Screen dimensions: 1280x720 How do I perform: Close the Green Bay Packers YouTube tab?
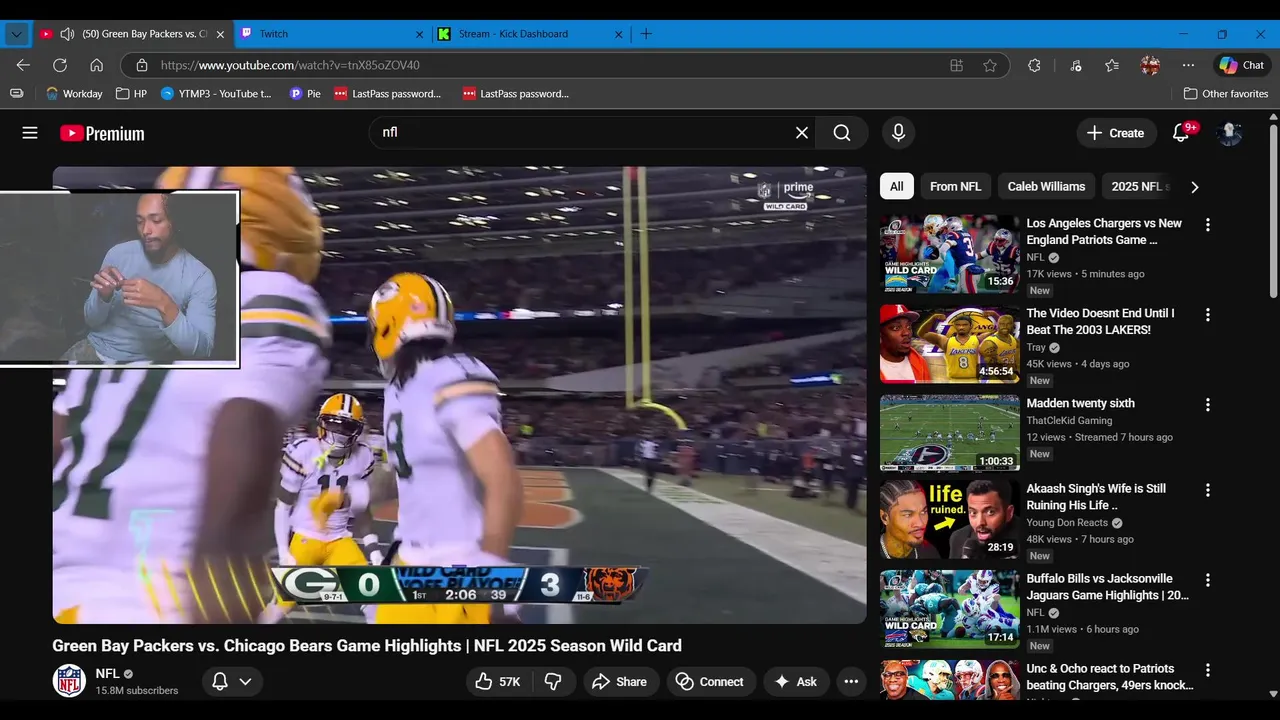[x=220, y=34]
